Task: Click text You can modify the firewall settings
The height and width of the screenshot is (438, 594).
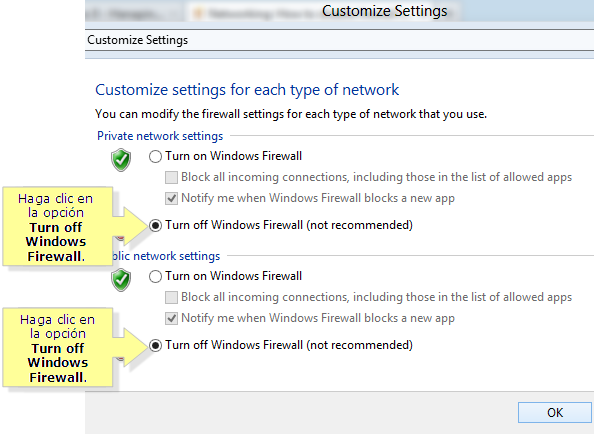Action: point(291,114)
